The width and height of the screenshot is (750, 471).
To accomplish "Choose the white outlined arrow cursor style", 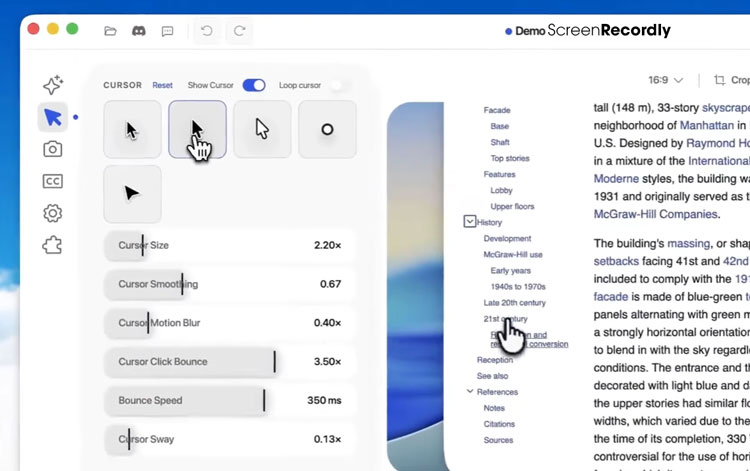I will (x=262, y=129).
